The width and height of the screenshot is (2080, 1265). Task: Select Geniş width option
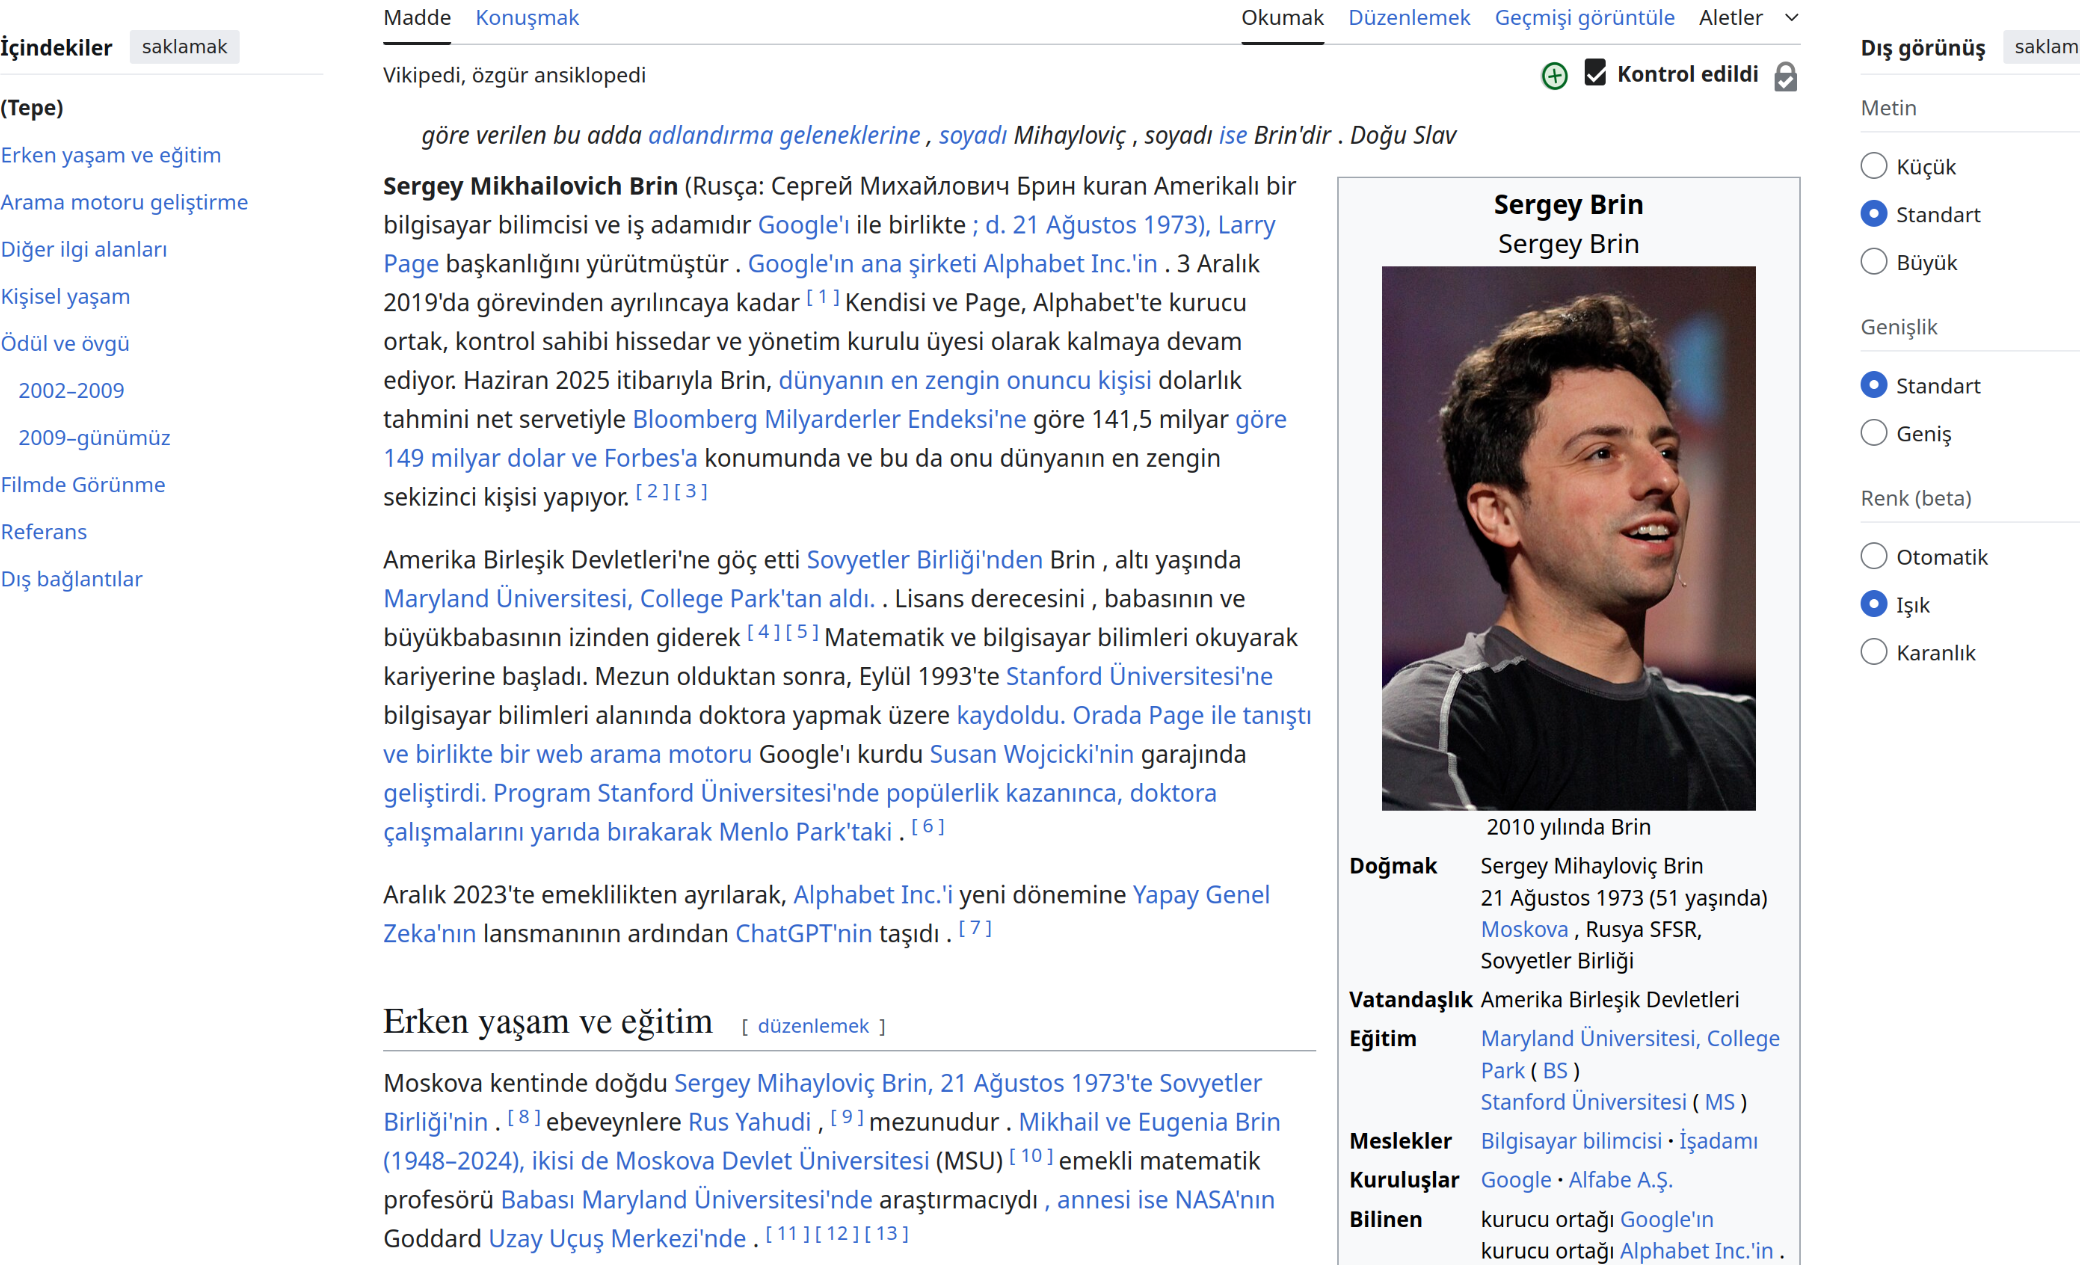1874,433
